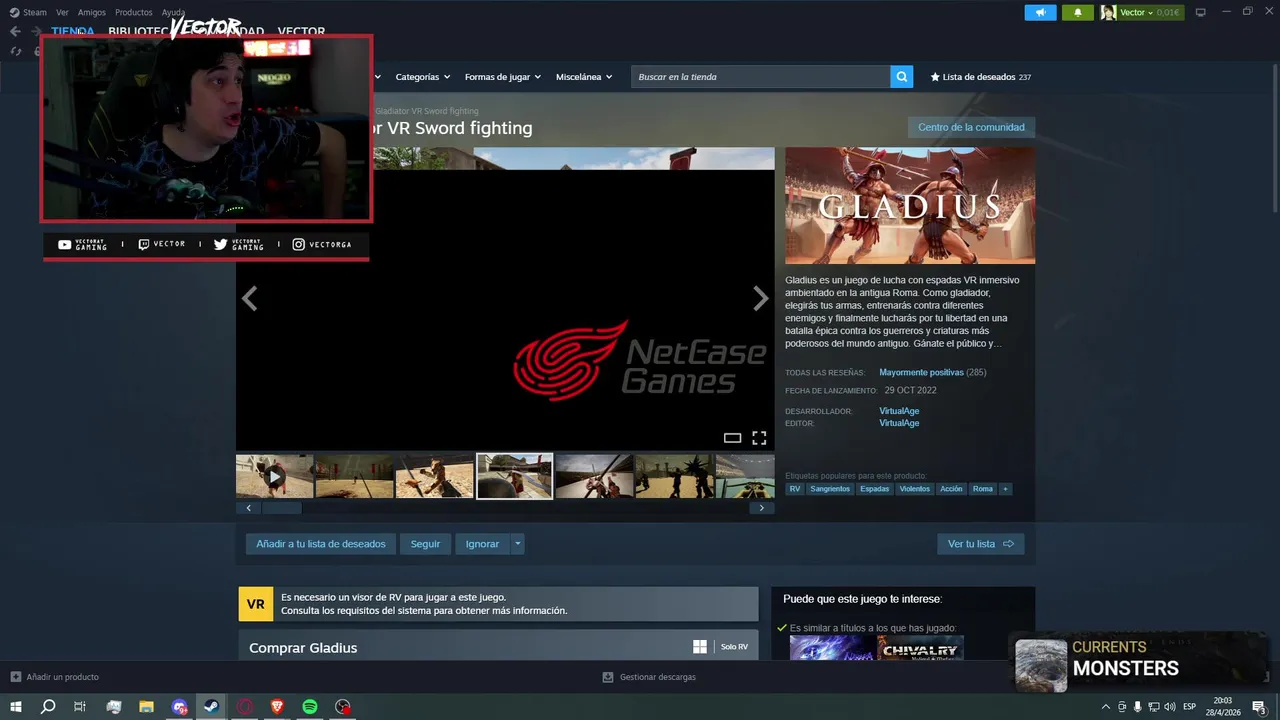The height and width of the screenshot is (720, 1280).
Task: Open Opera GX from the taskbar
Action: pyautogui.click(x=245, y=707)
